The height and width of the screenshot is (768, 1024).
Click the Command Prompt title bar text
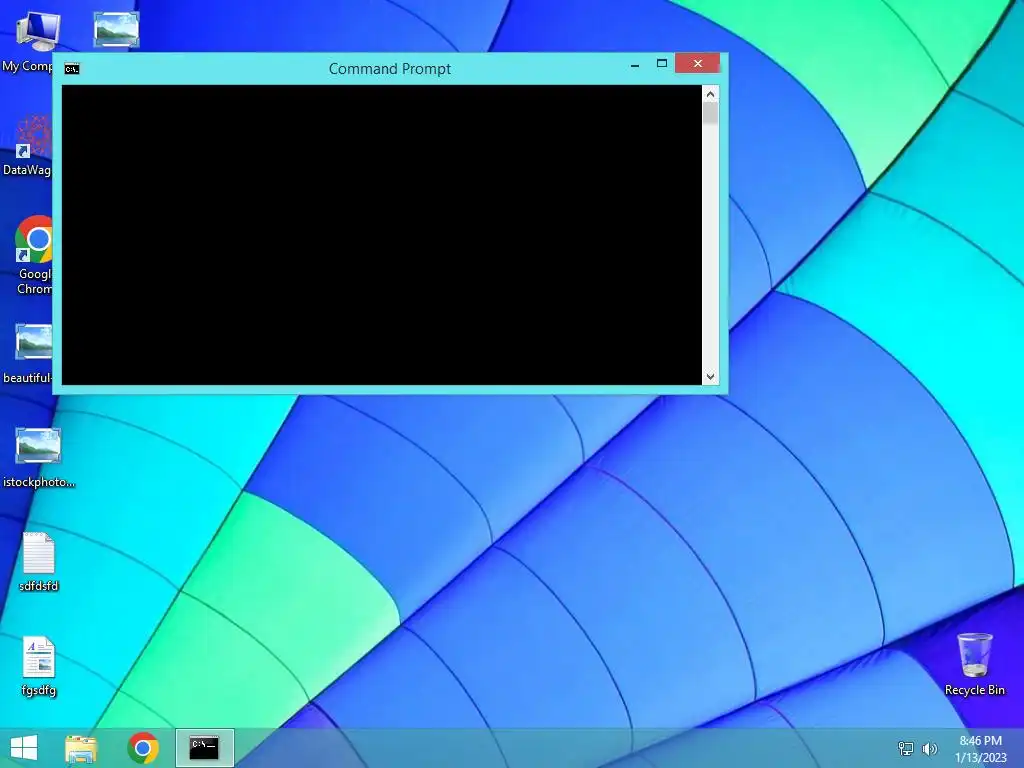pyautogui.click(x=390, y=69)
